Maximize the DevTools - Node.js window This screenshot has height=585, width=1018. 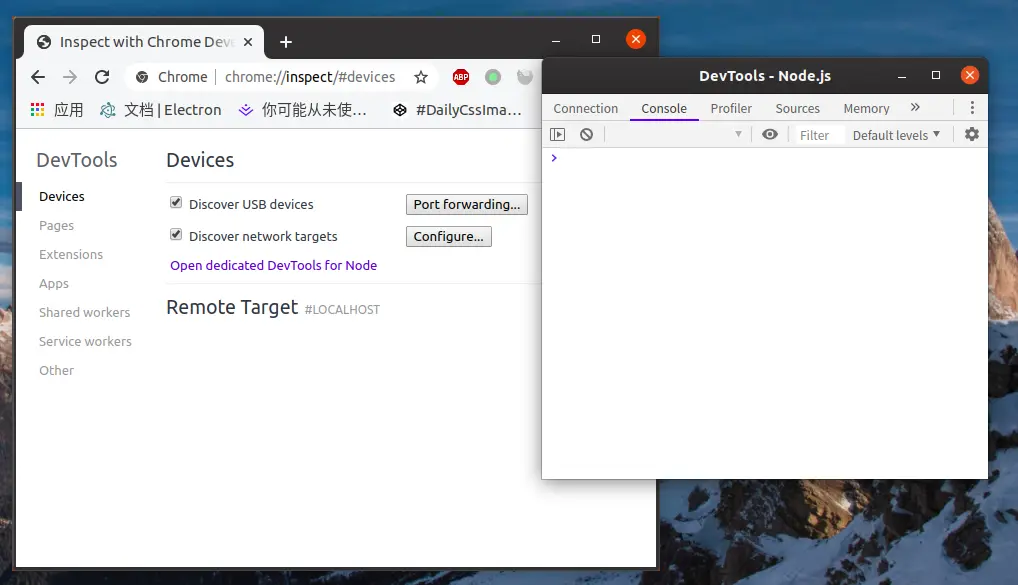(x=936, y=75)
